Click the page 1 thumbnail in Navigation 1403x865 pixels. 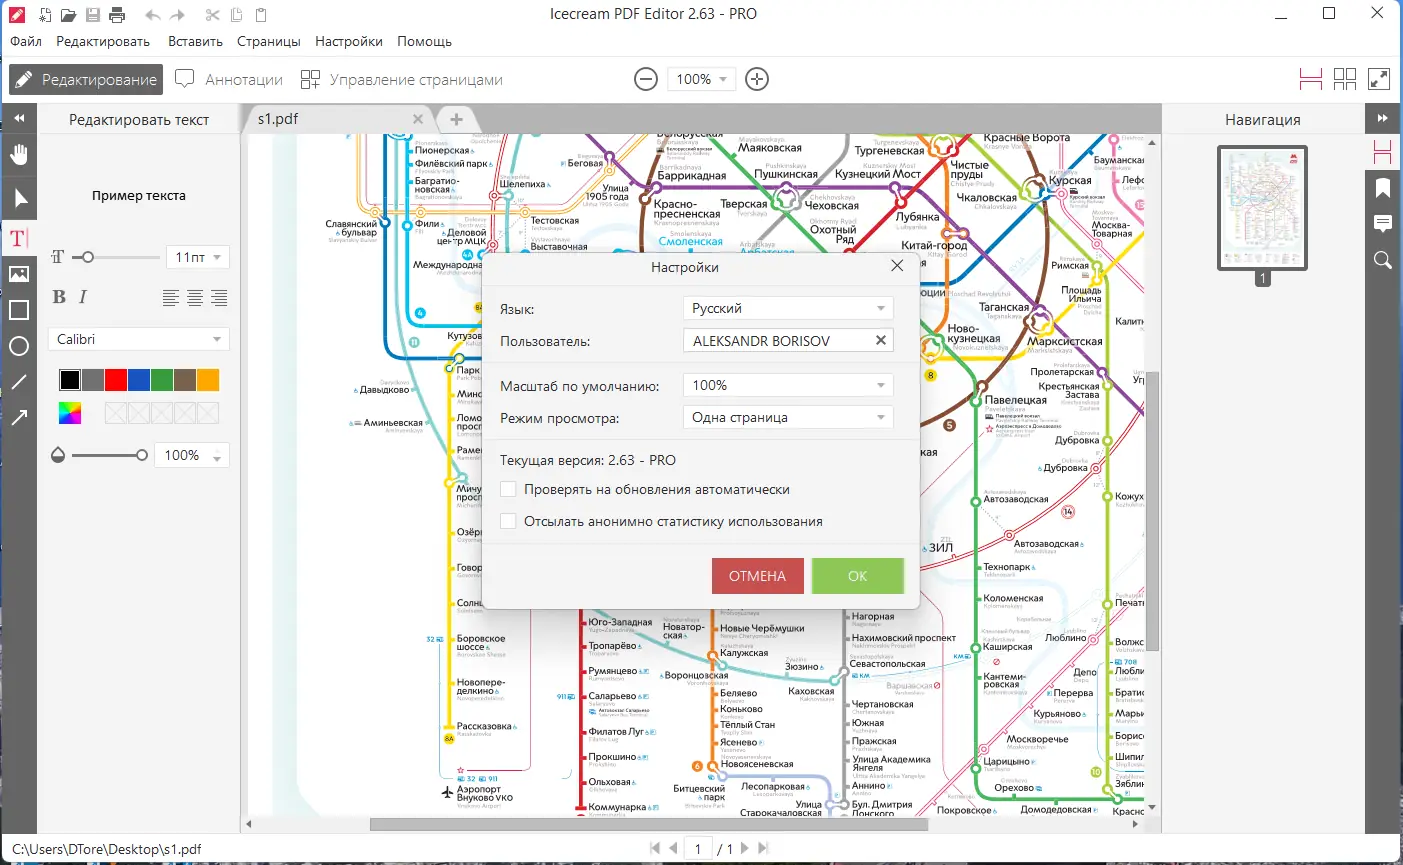click(x=1262, y=208)
